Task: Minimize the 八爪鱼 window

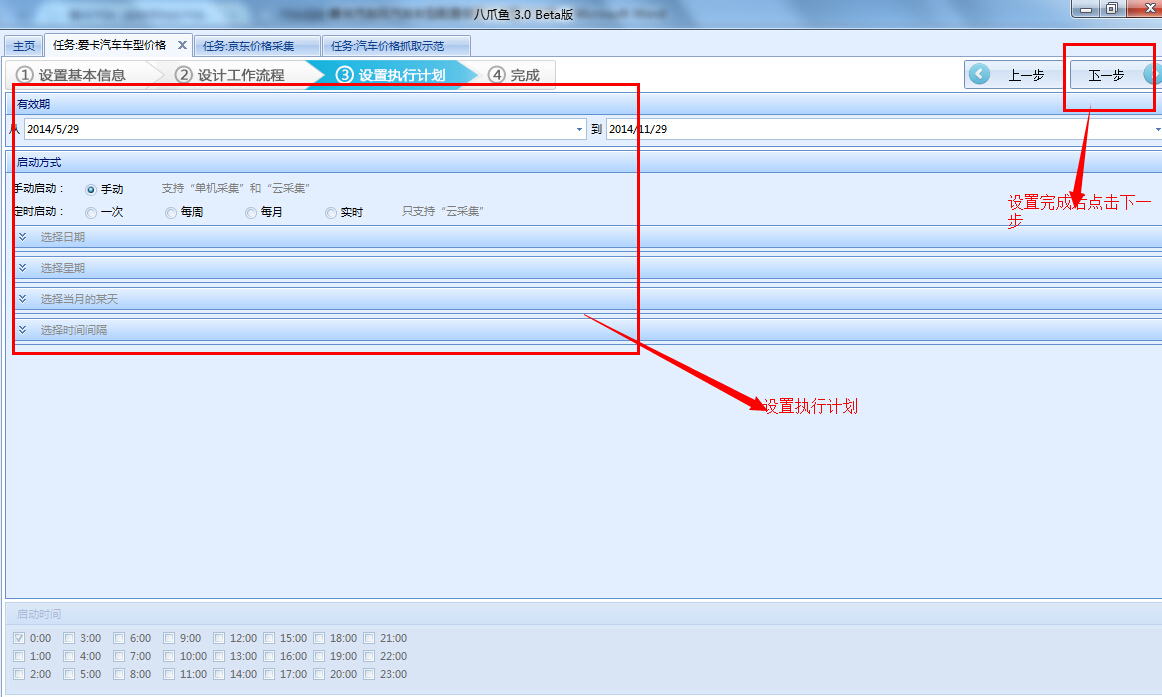Action: click(x=1086, y=9)
